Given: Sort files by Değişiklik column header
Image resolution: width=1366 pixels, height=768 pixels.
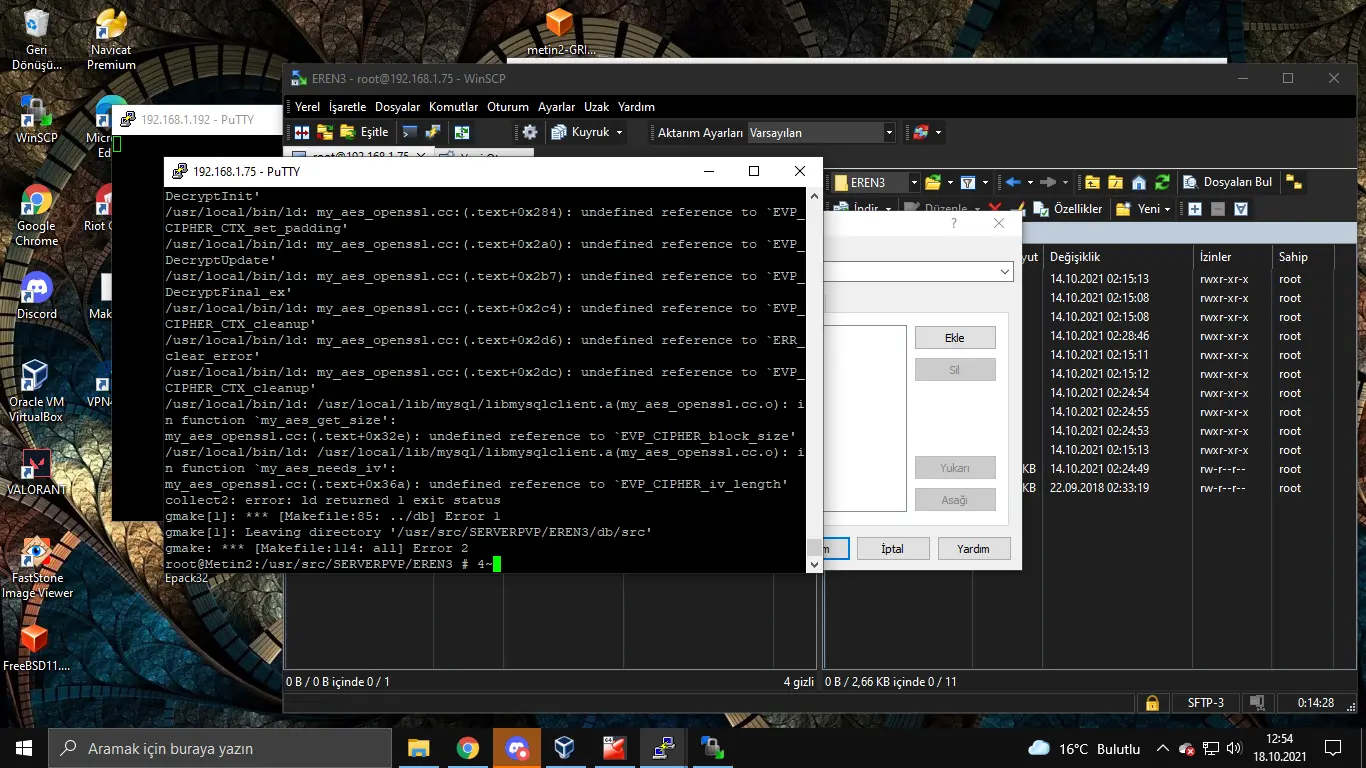Looking at the screenshot, I should click(1075, 257).
